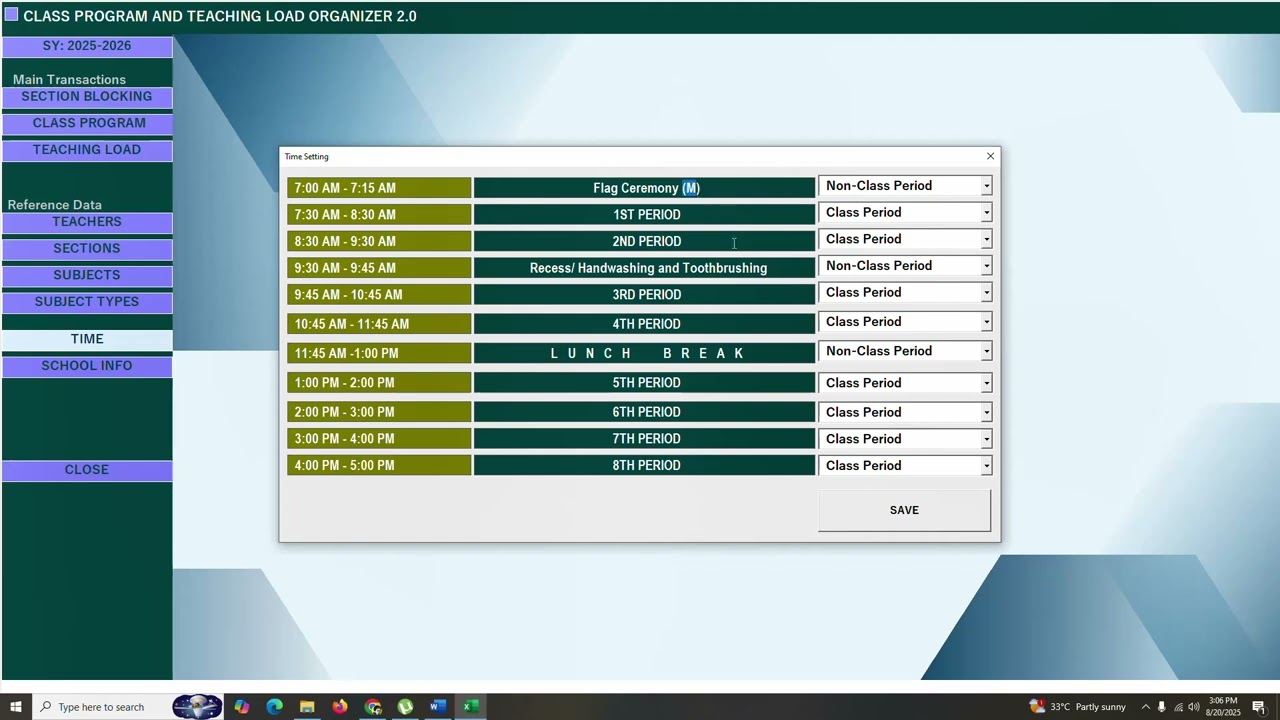Viewport: 1280px width, 720px height.
Task: Expand period type dropdown for LUNCH BREAK
Action: (986, 352)
